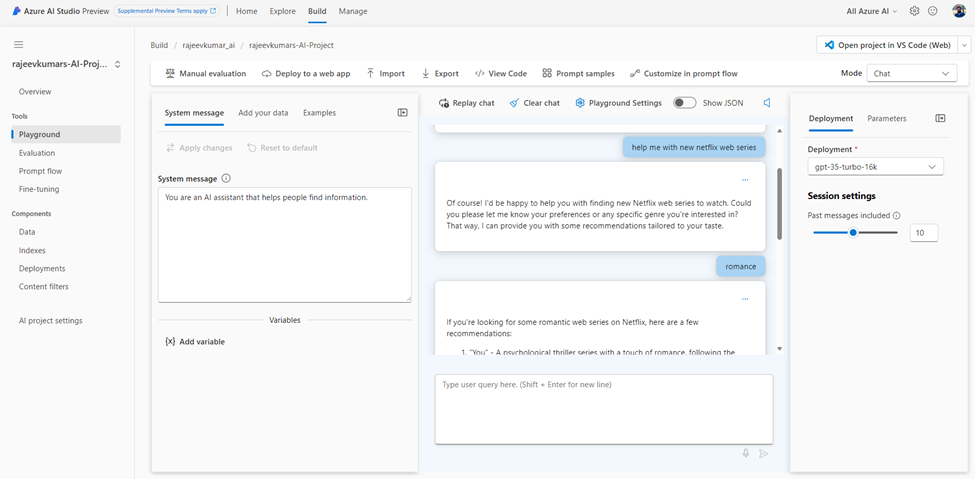This screenshot has height=479, width=975.
Task: Expand the arrow next to Open in VS Code
Action: 964,45
